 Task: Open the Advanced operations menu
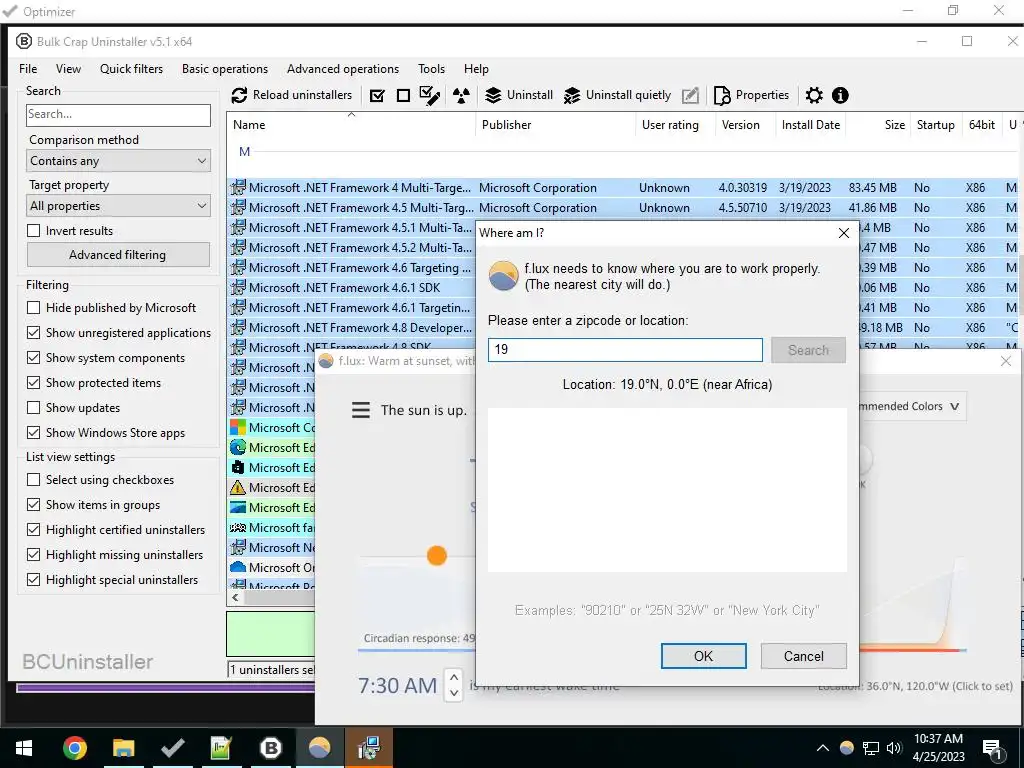343,69
